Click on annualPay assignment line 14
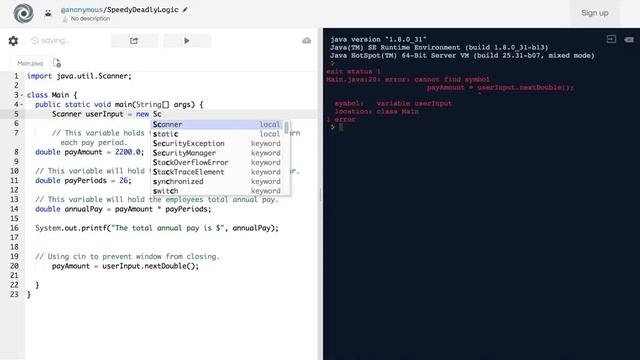The image size is (640, 360). pyautogui.click(x=123, y=209)
